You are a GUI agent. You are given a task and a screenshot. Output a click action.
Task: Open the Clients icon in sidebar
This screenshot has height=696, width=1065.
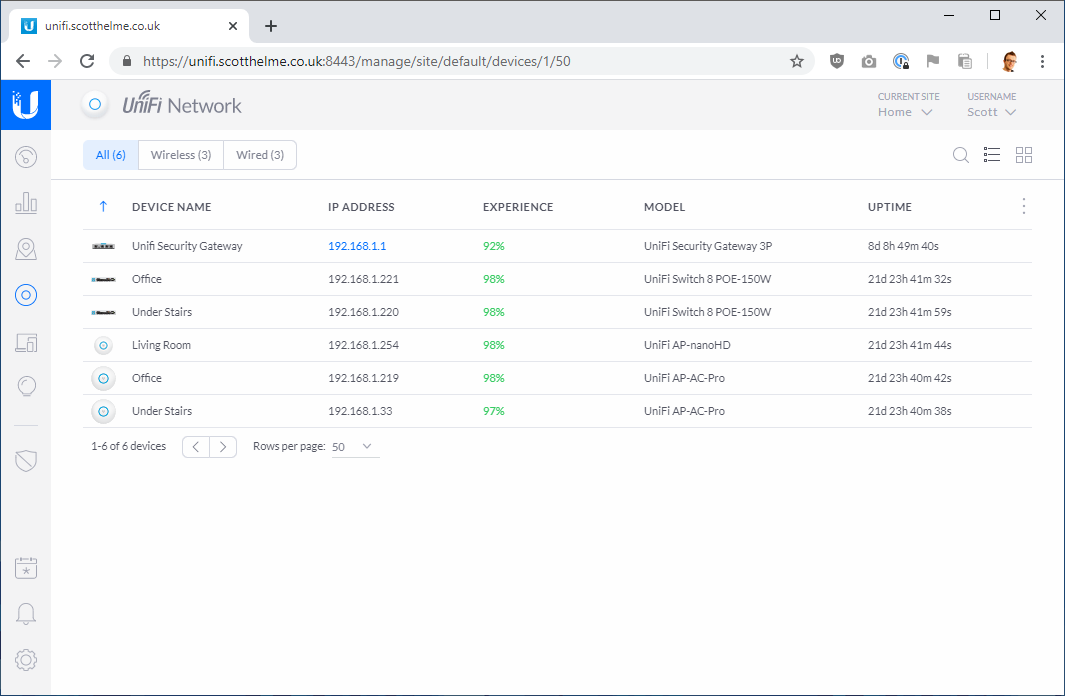pyautogui.click(x=26, y=342)
